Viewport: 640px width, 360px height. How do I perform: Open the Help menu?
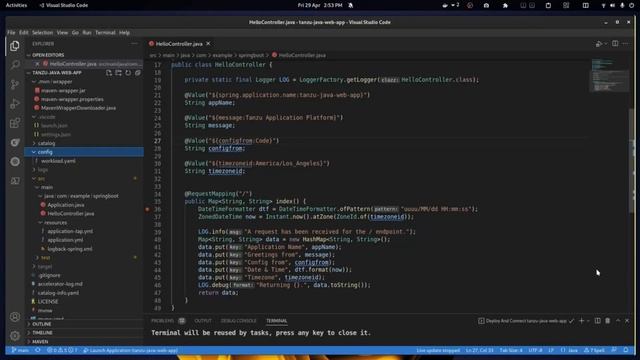pyautogui.click(x=124, y=33)
